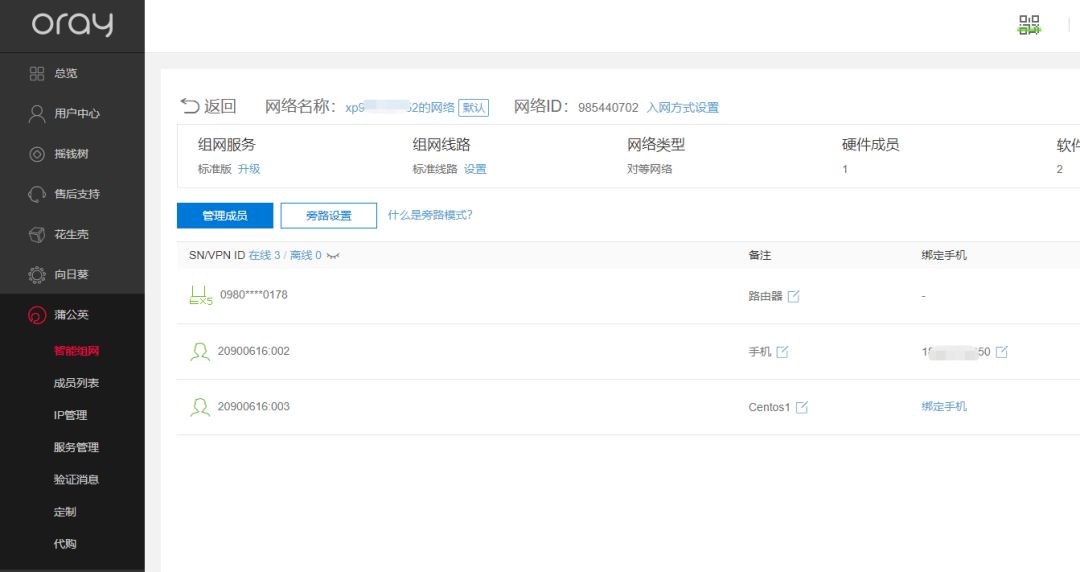This screenshot has width=1080, height=572.
Task: Select the text 20900616:003
Action: coord(253,407)
